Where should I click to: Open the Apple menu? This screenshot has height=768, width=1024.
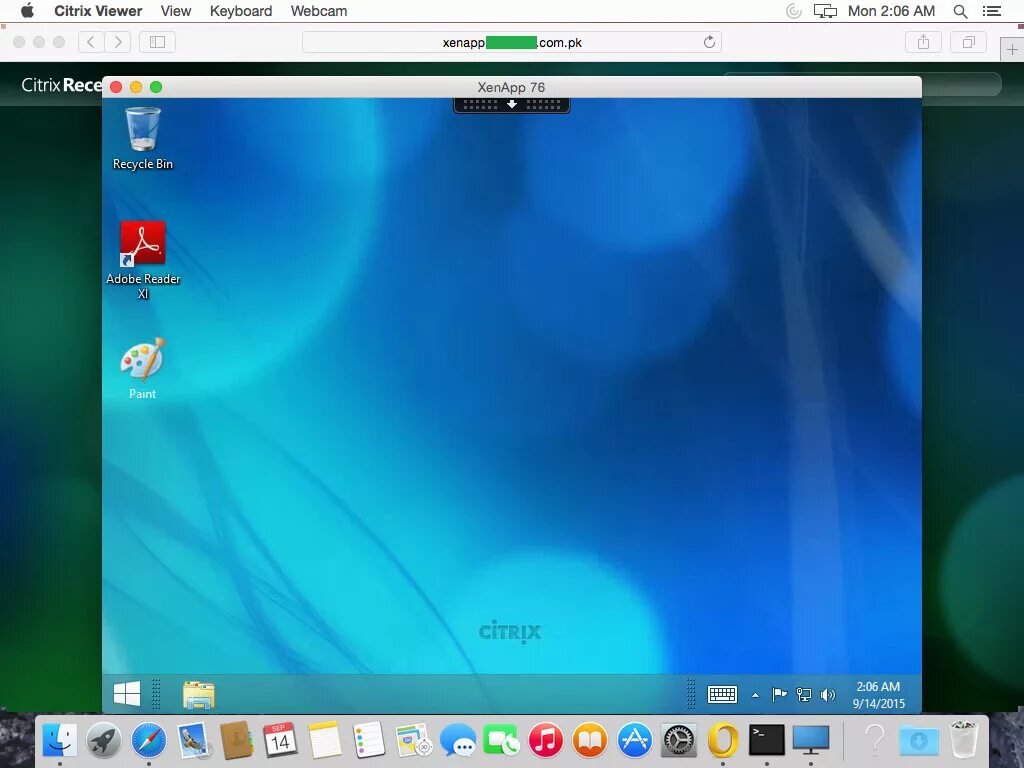tap(27, 11)
